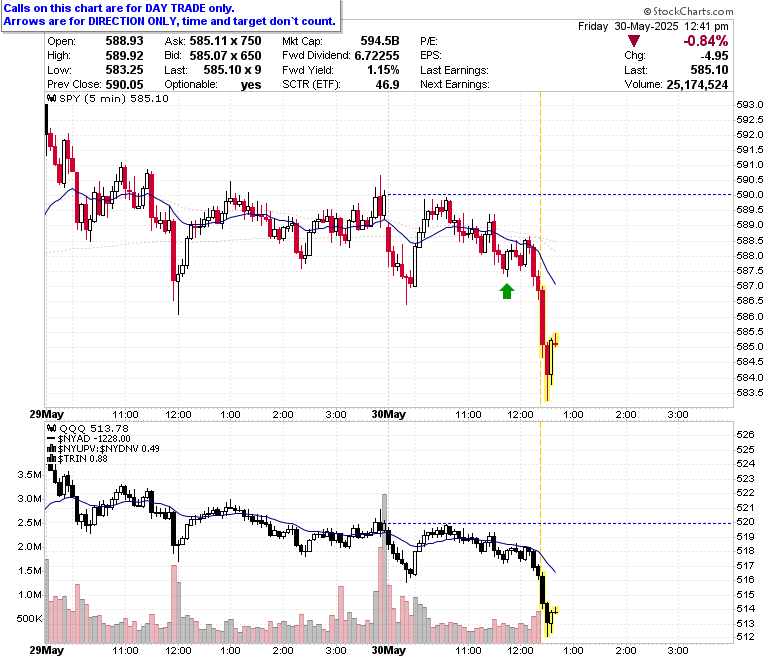The image size is (780, 659).
Task: Click the $NYAD line legend icon
Action: (x=51, y=439)
